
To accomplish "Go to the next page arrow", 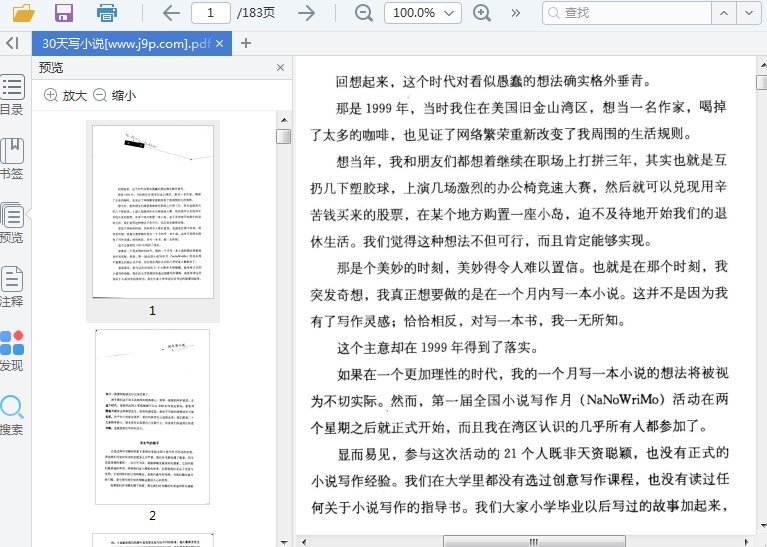I will (x=307, y=13).
